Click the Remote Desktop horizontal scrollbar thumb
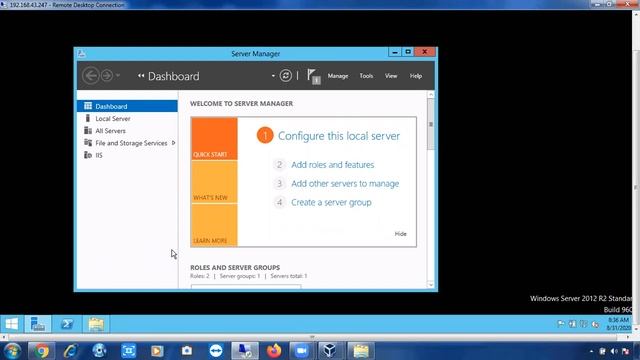This screenshot has width=640, height=360. click(312, 337)
